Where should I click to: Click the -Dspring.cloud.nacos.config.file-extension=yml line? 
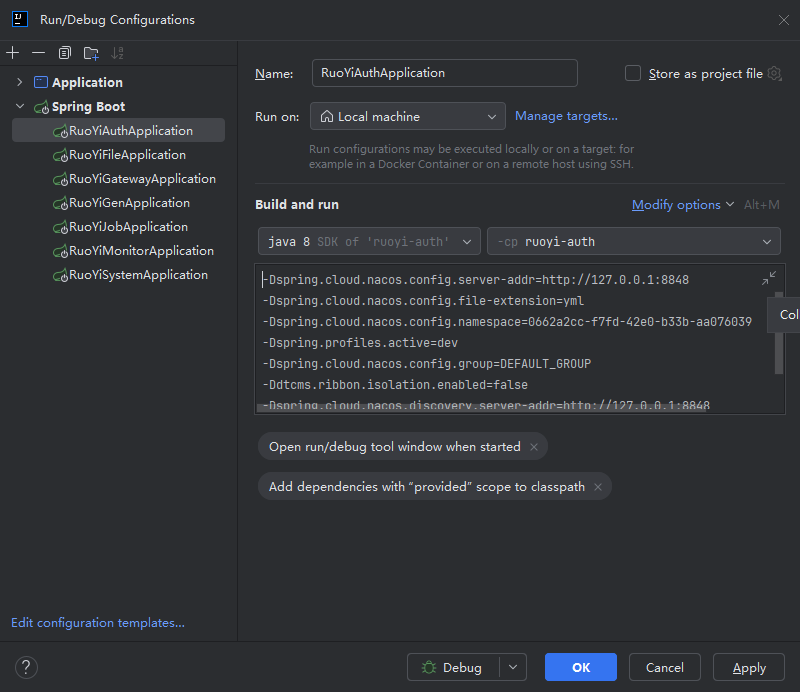[423, 301]
